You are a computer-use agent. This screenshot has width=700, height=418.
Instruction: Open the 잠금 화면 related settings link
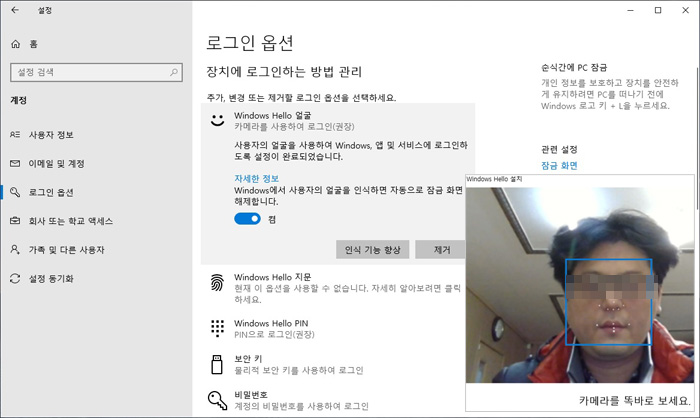pyautogui.click(x=559, y=166)
